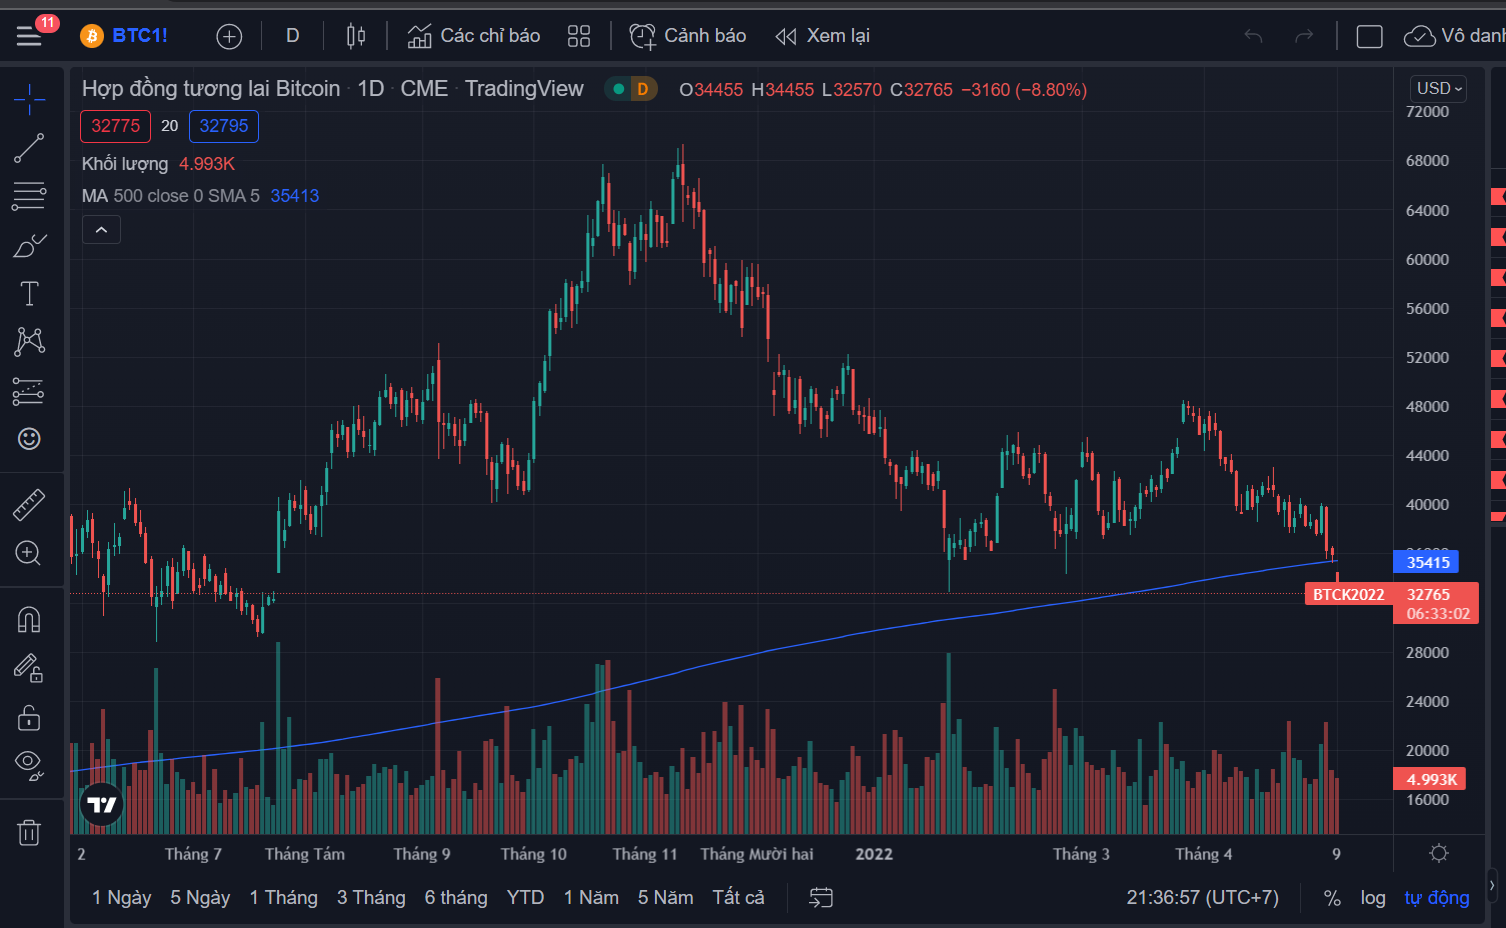Viewport: 1506px width, 928px height.
Task: Select the text annotation tool
Action: (29, 293)
